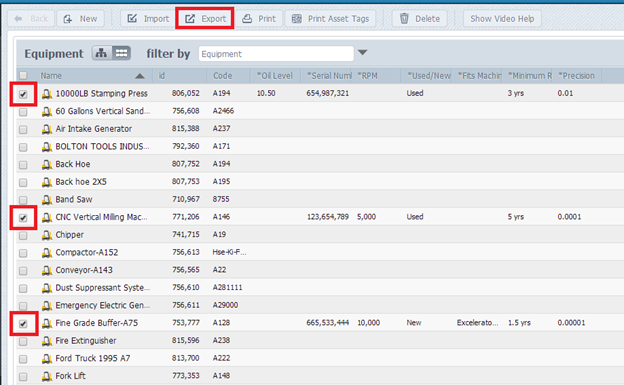Open the Band Saw equipment name

(x=74, y=199)
